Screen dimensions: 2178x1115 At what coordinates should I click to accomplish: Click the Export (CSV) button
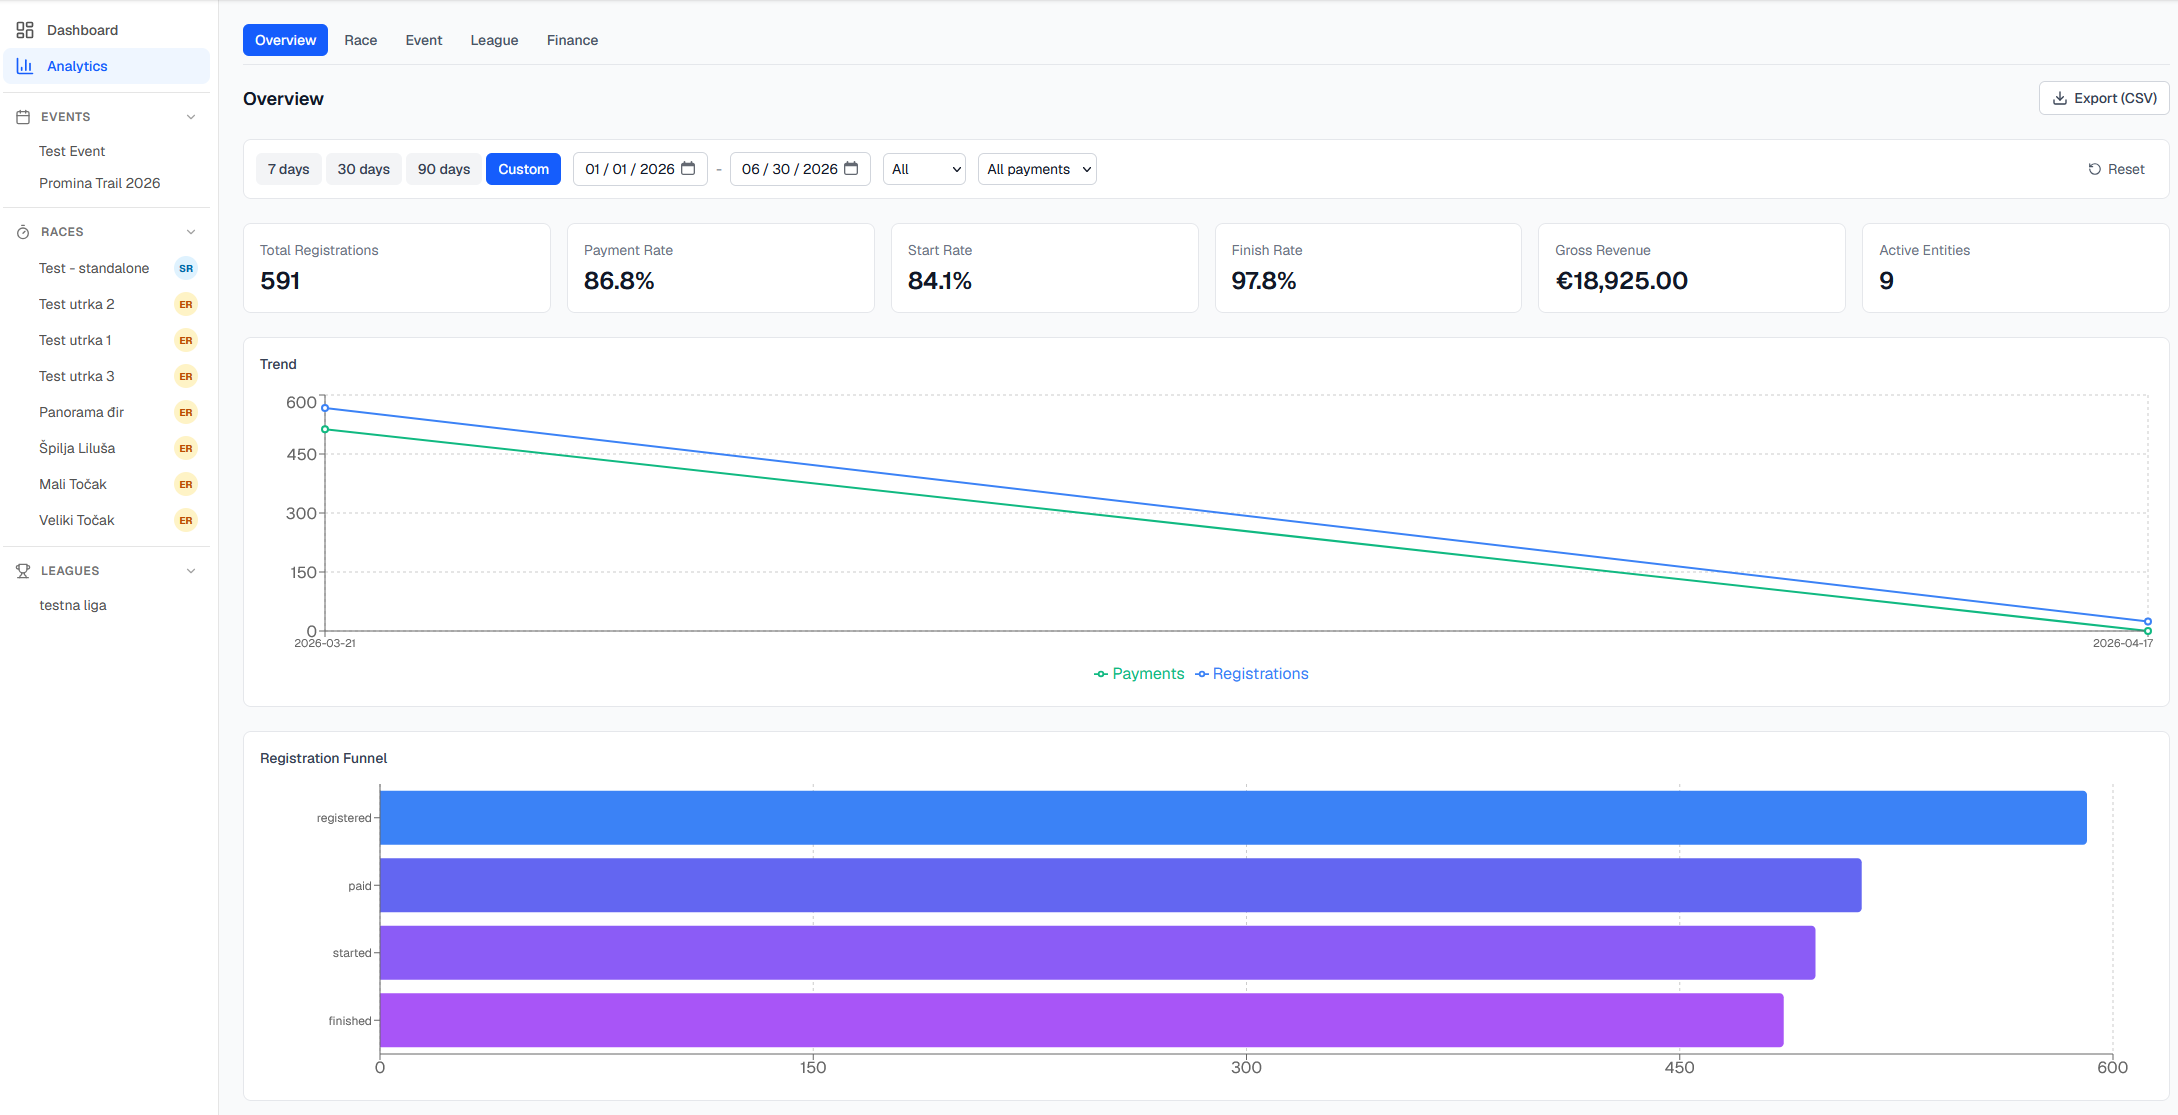[2104, 98]
